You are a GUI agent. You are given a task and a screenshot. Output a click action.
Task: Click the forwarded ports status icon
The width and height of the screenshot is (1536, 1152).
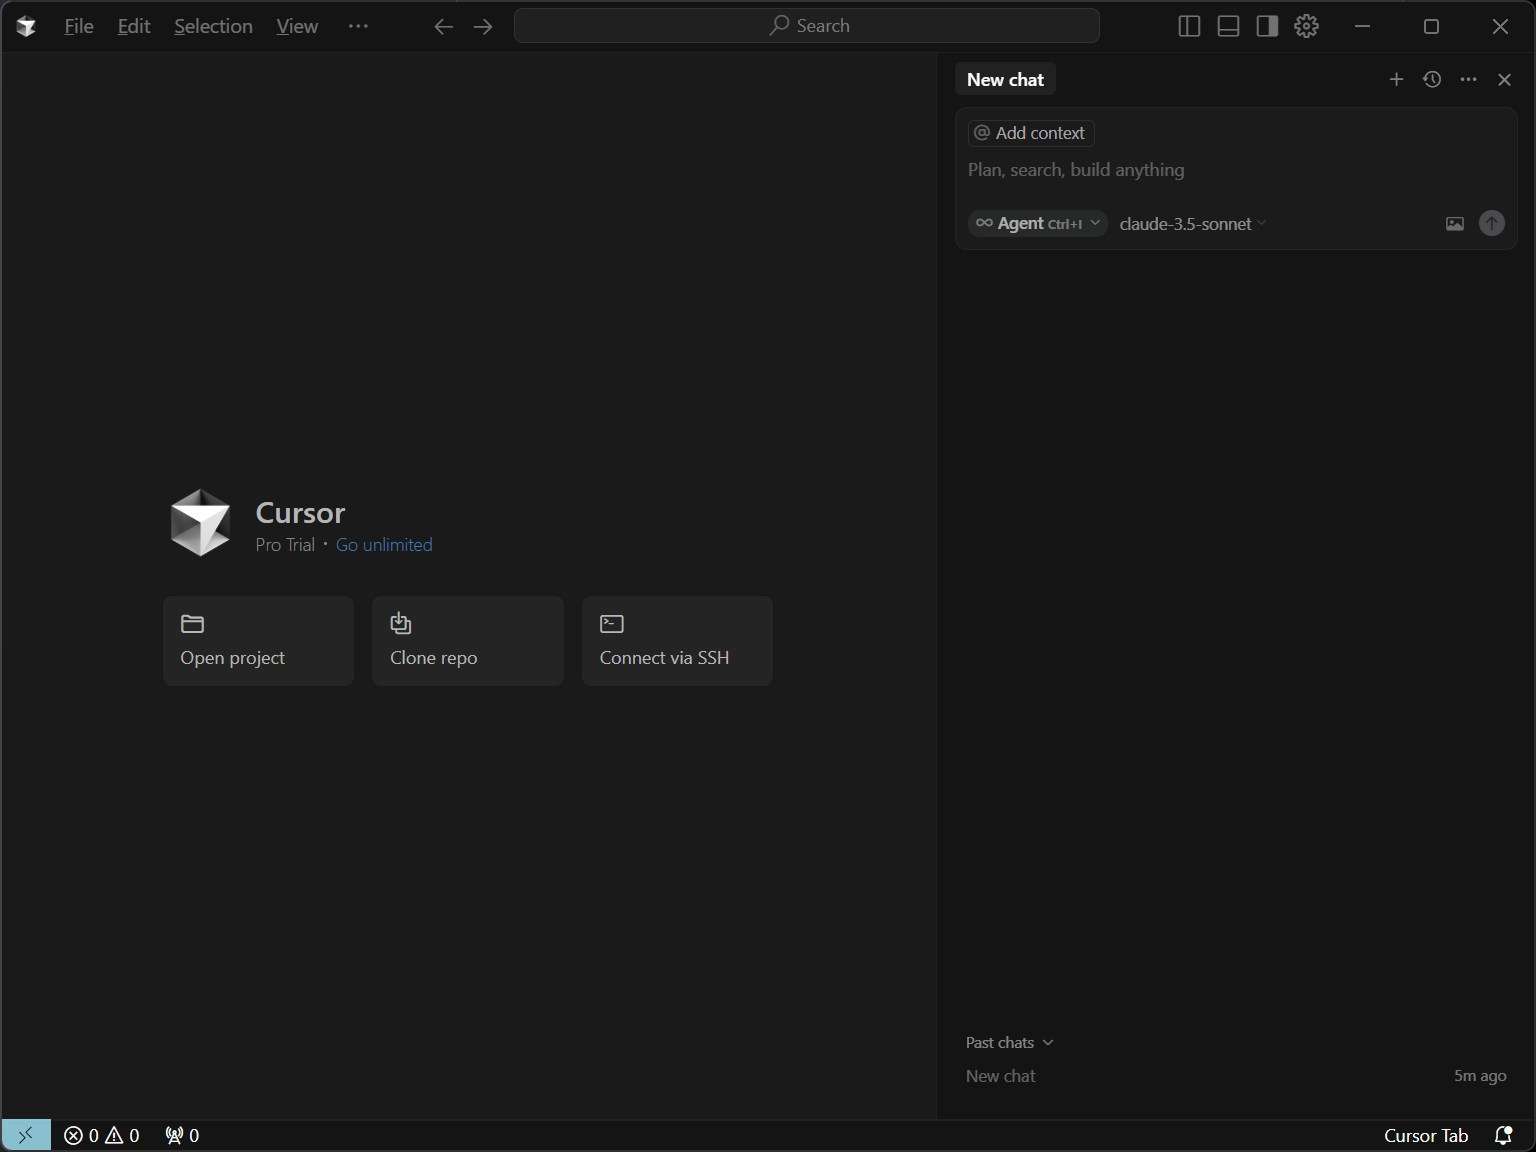182,1135
